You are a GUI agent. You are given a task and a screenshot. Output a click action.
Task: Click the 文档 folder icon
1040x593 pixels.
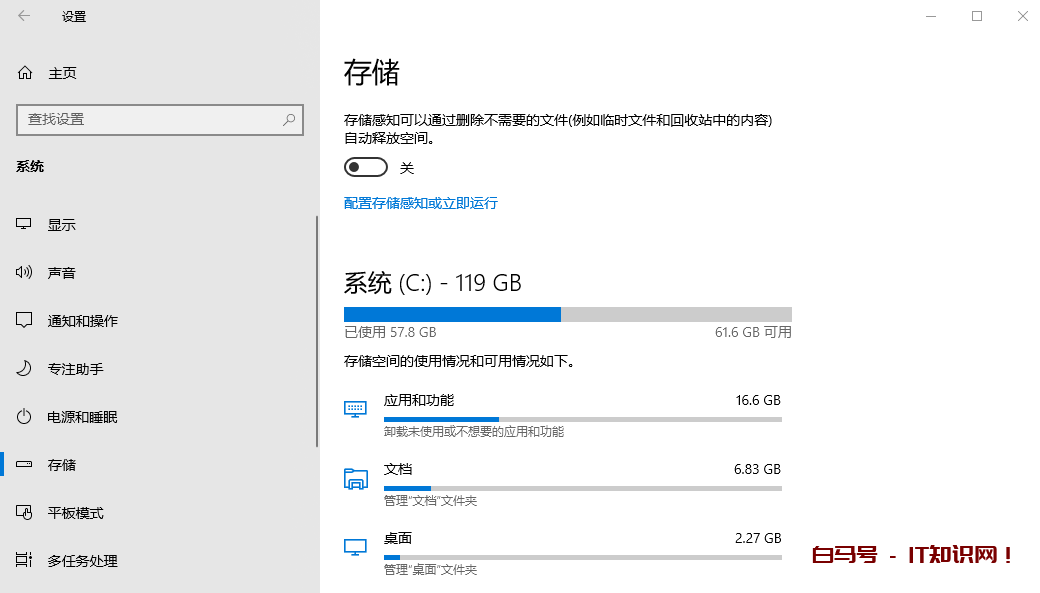coord(355,478)
